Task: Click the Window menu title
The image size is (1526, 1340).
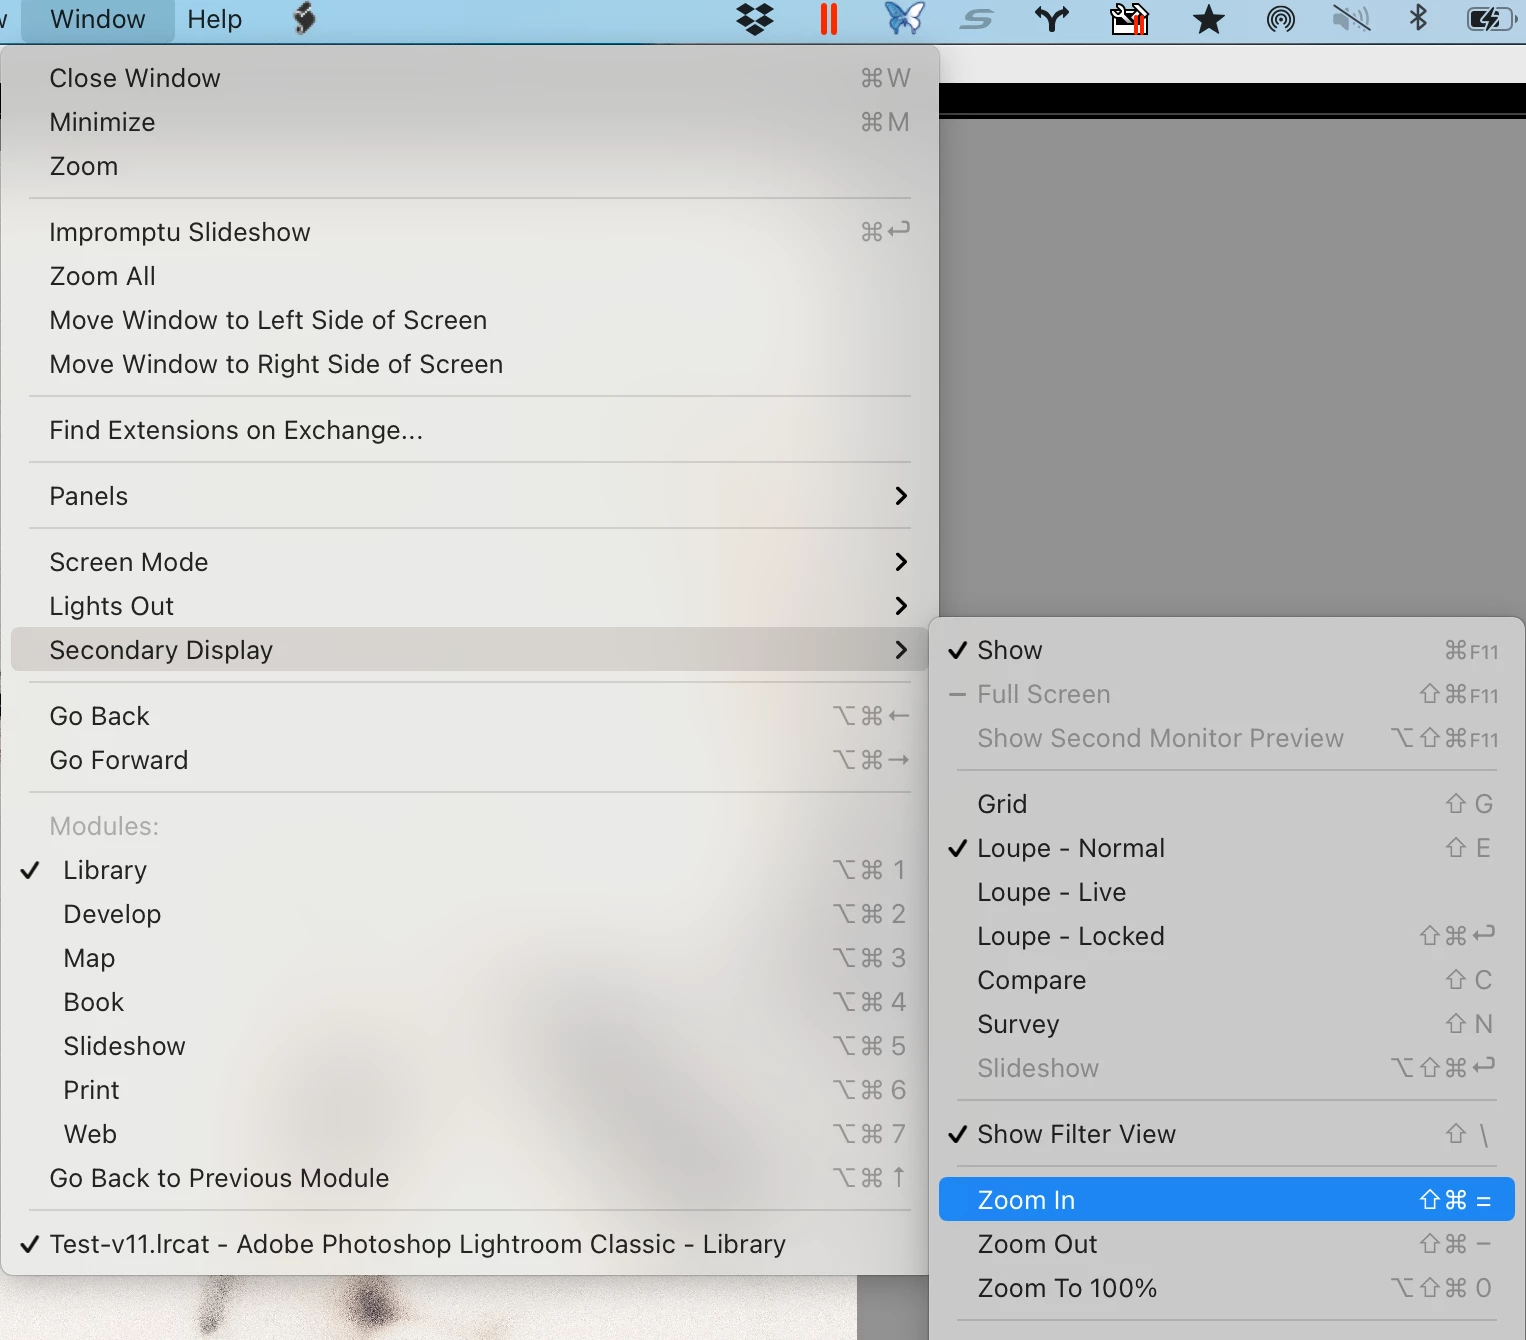Action: pos(98,19)
